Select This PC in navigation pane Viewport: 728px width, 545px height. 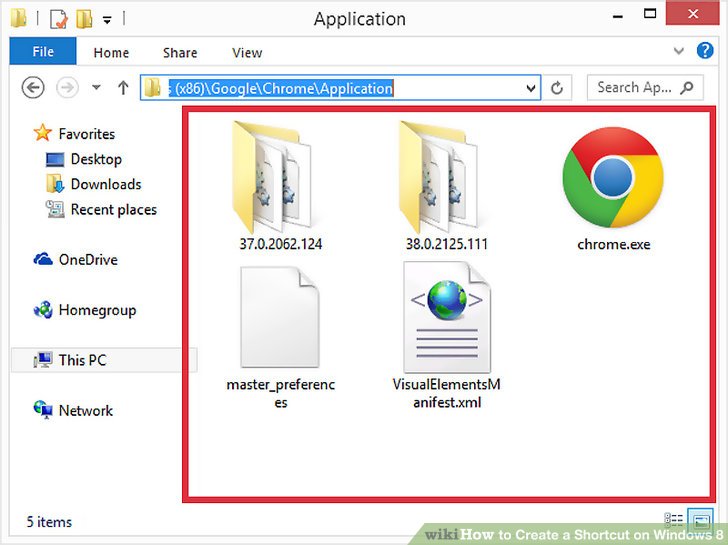[104, 360]
